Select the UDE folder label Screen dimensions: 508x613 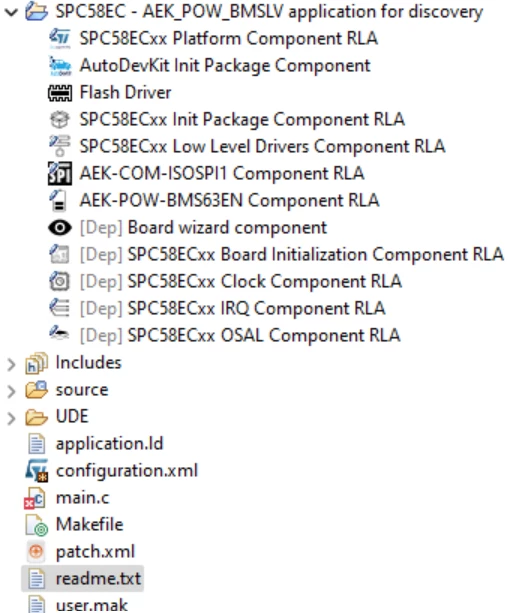(72, 416)
